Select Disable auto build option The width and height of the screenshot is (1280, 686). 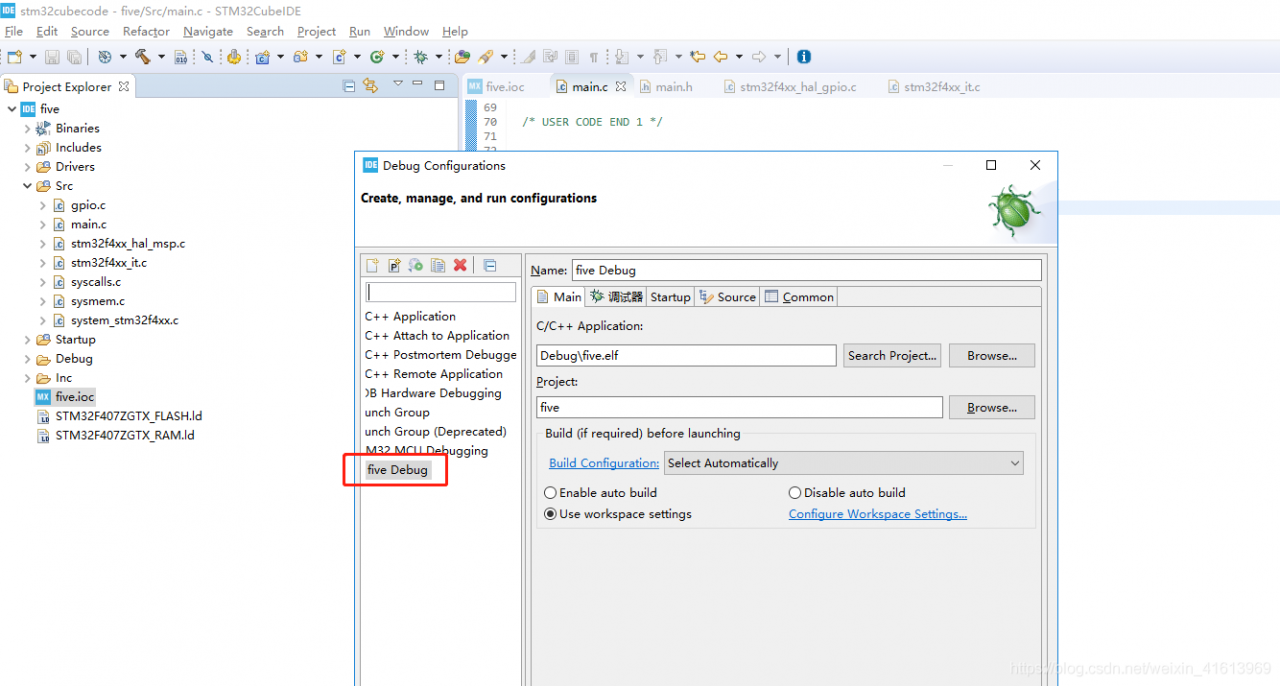tap(847, 492)
